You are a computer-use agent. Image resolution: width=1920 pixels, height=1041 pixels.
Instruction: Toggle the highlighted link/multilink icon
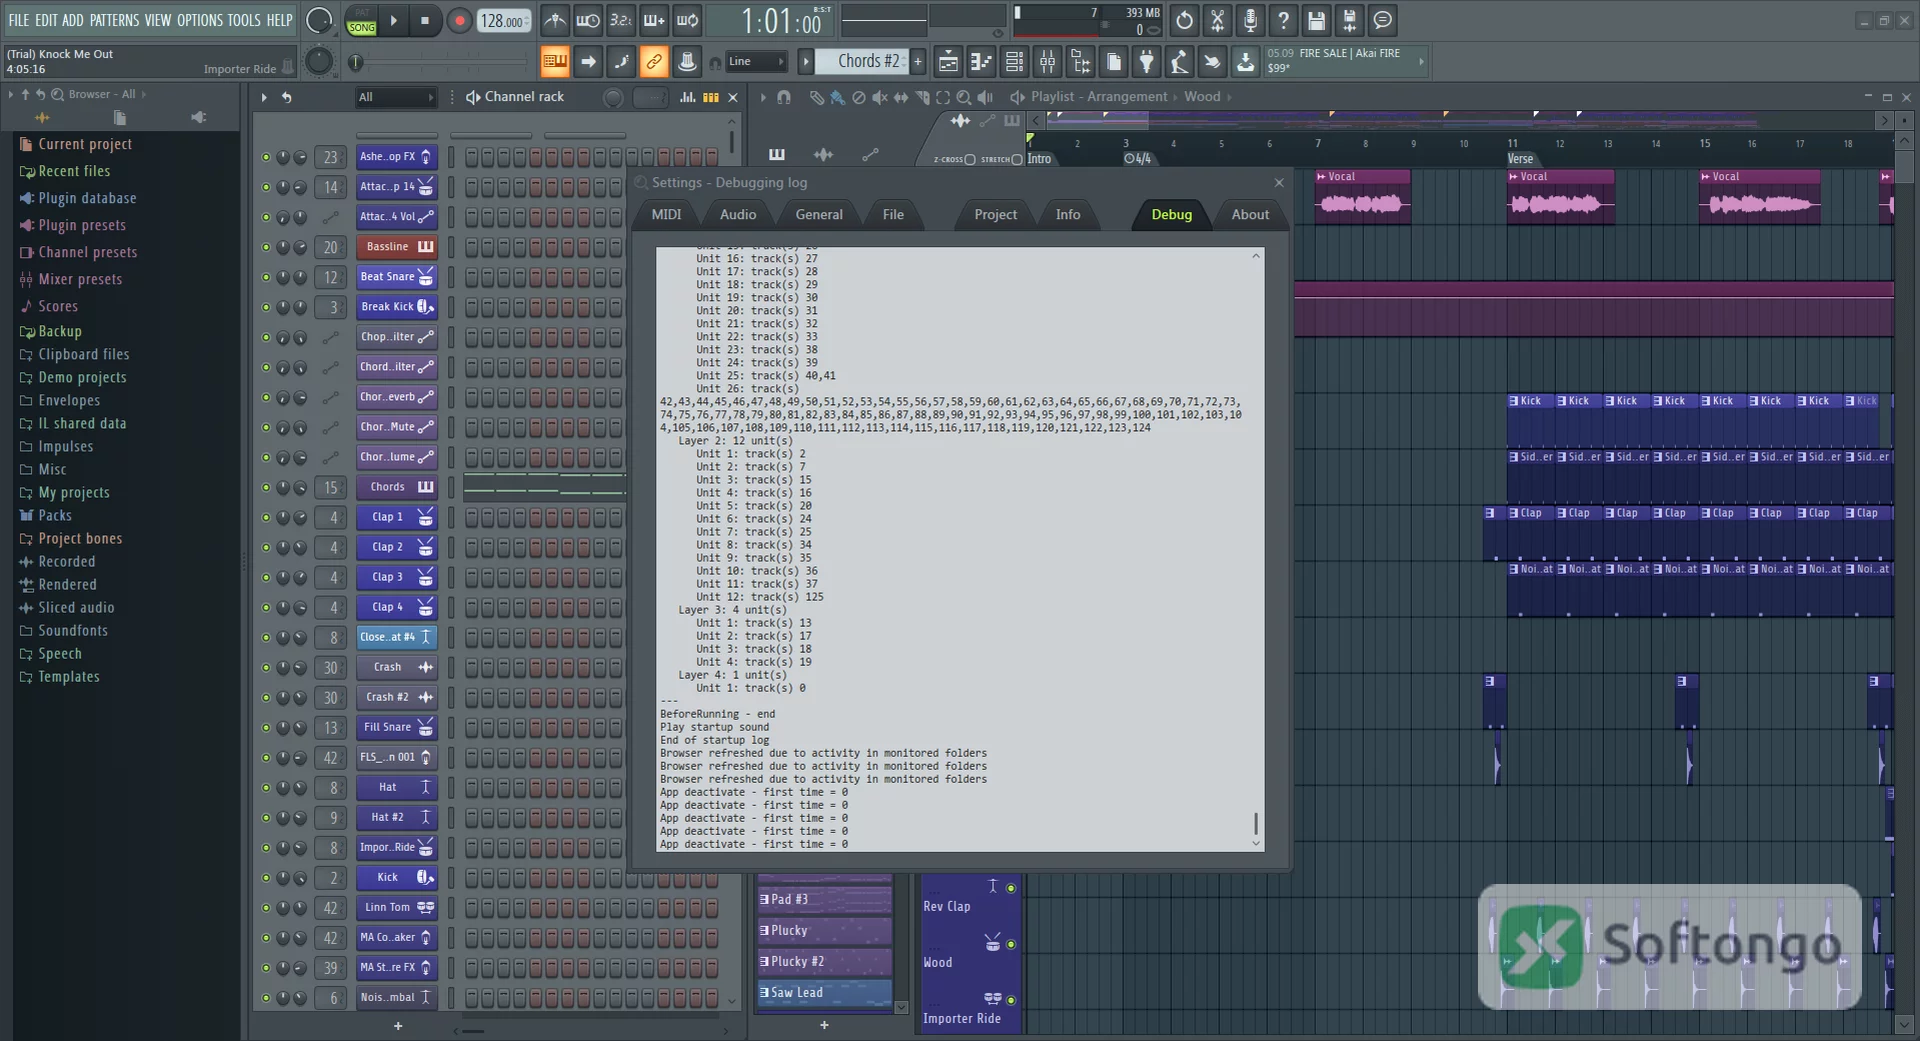(653, 62)
